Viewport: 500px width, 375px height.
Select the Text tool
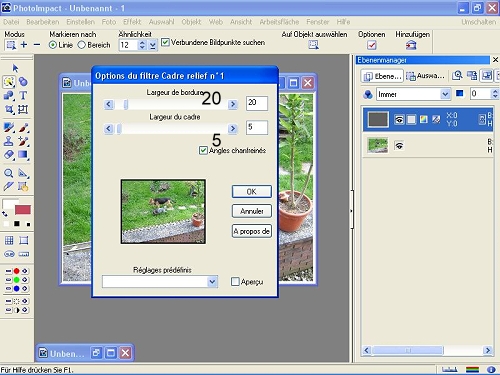click(x=23, y=95)
